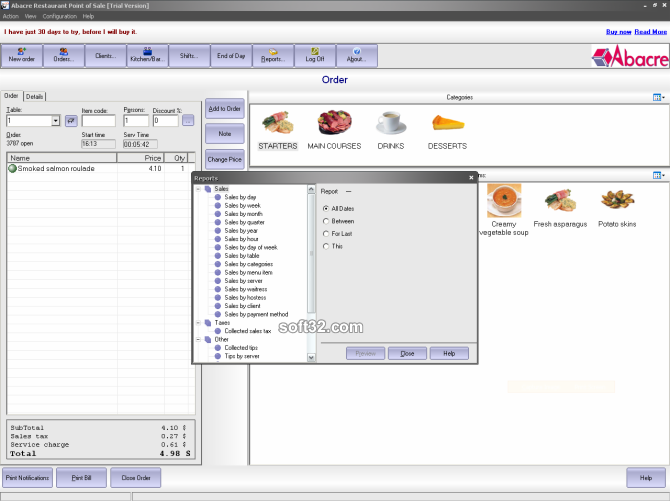
Task: Select the Sales by server report
Action: [243, 281]
